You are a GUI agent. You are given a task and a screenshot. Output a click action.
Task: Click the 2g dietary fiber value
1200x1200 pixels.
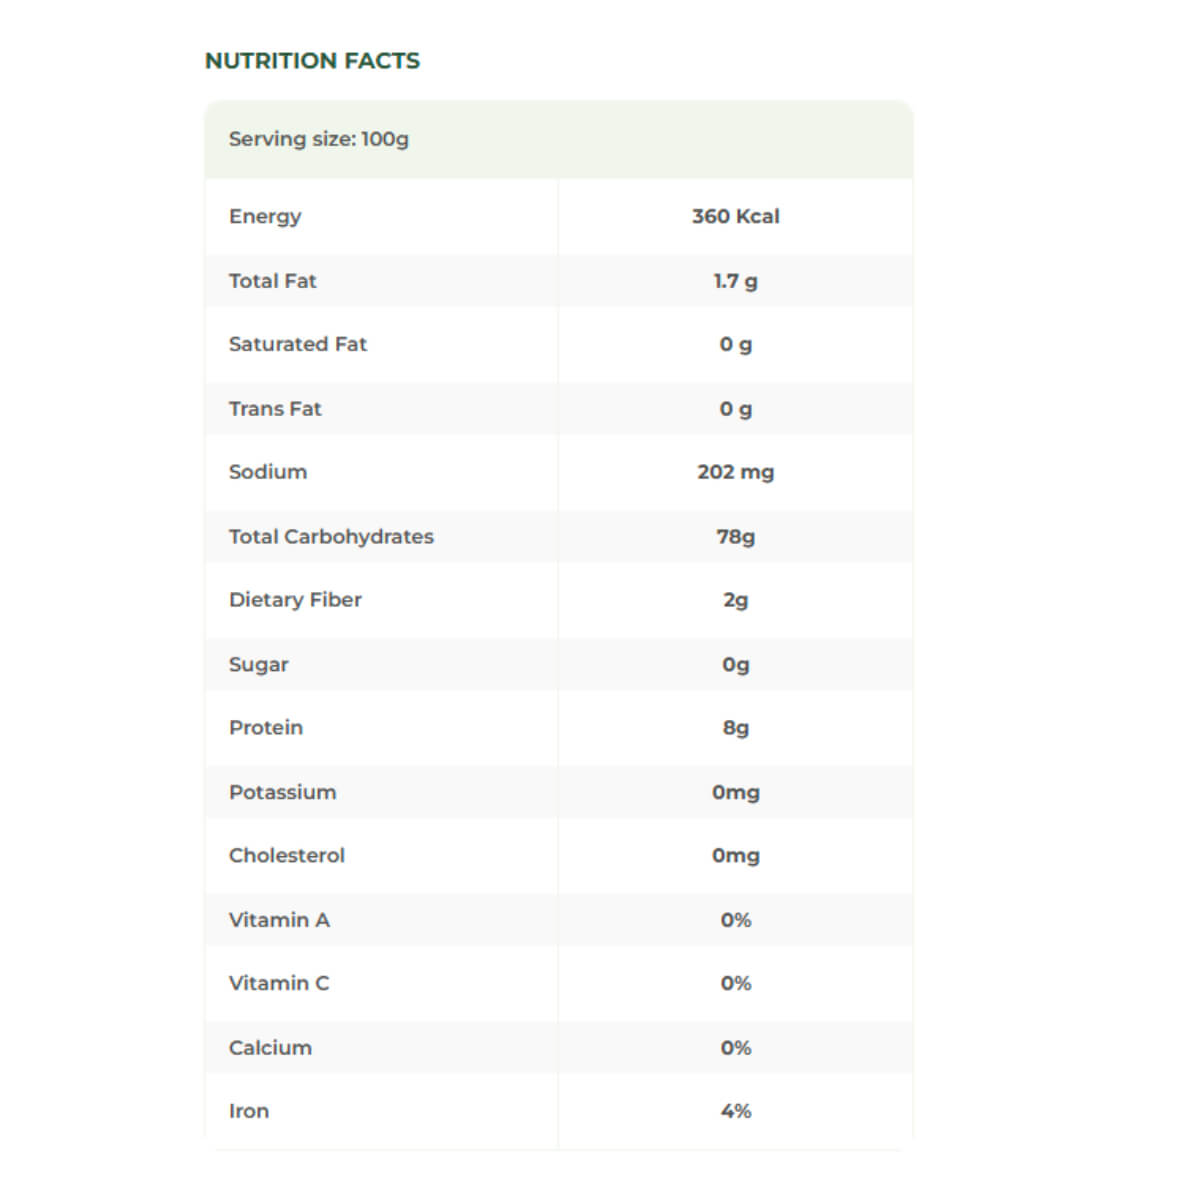[735, 600]
